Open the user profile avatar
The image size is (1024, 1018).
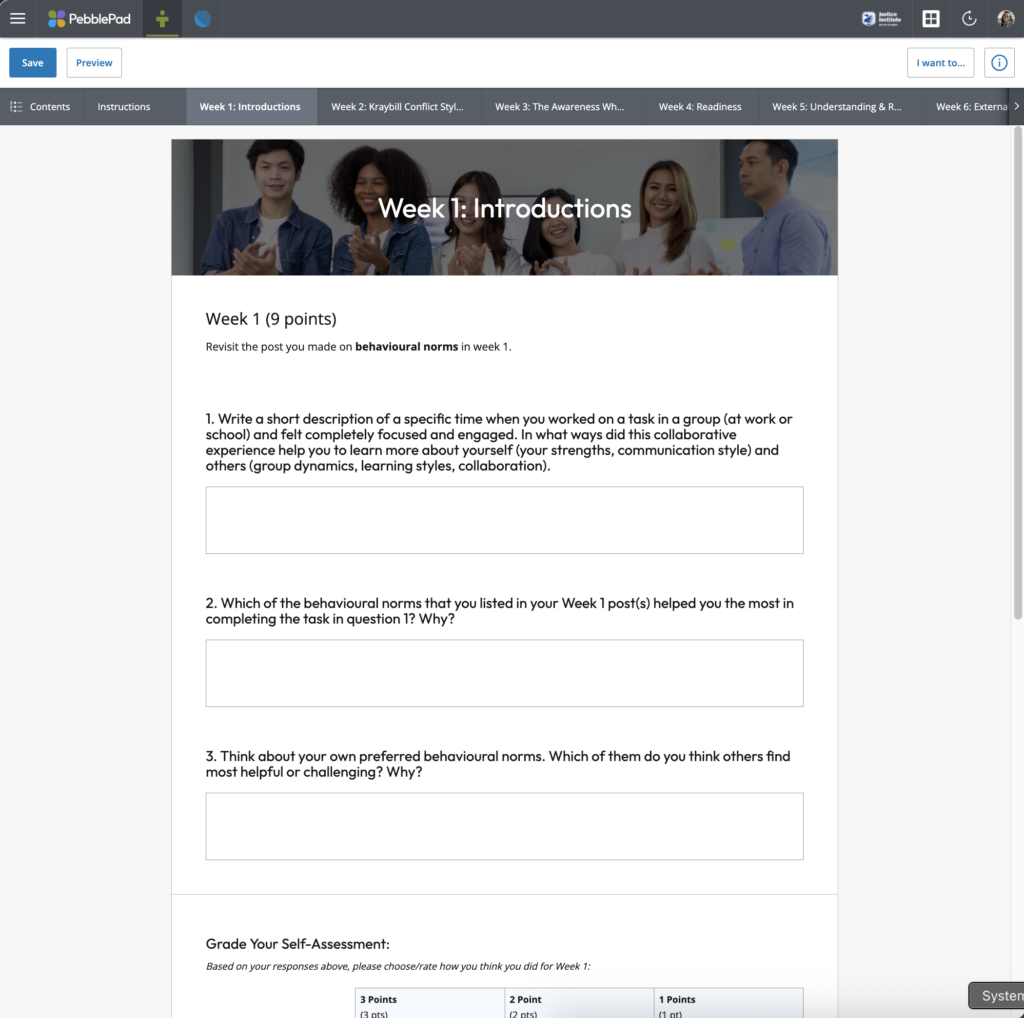(x=1006, y=19)
